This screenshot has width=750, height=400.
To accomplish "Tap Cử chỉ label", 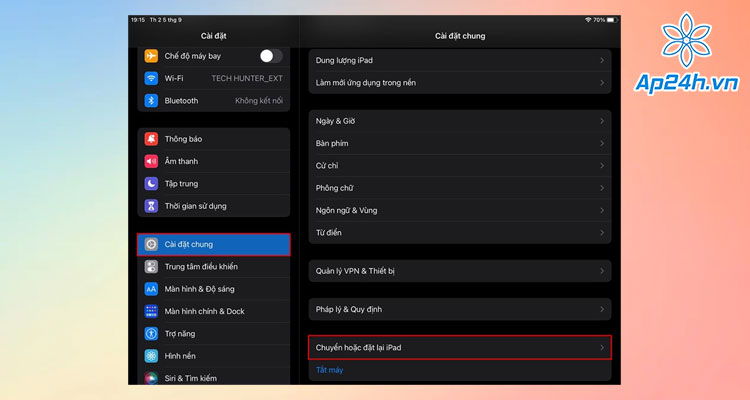I will 327,166.
